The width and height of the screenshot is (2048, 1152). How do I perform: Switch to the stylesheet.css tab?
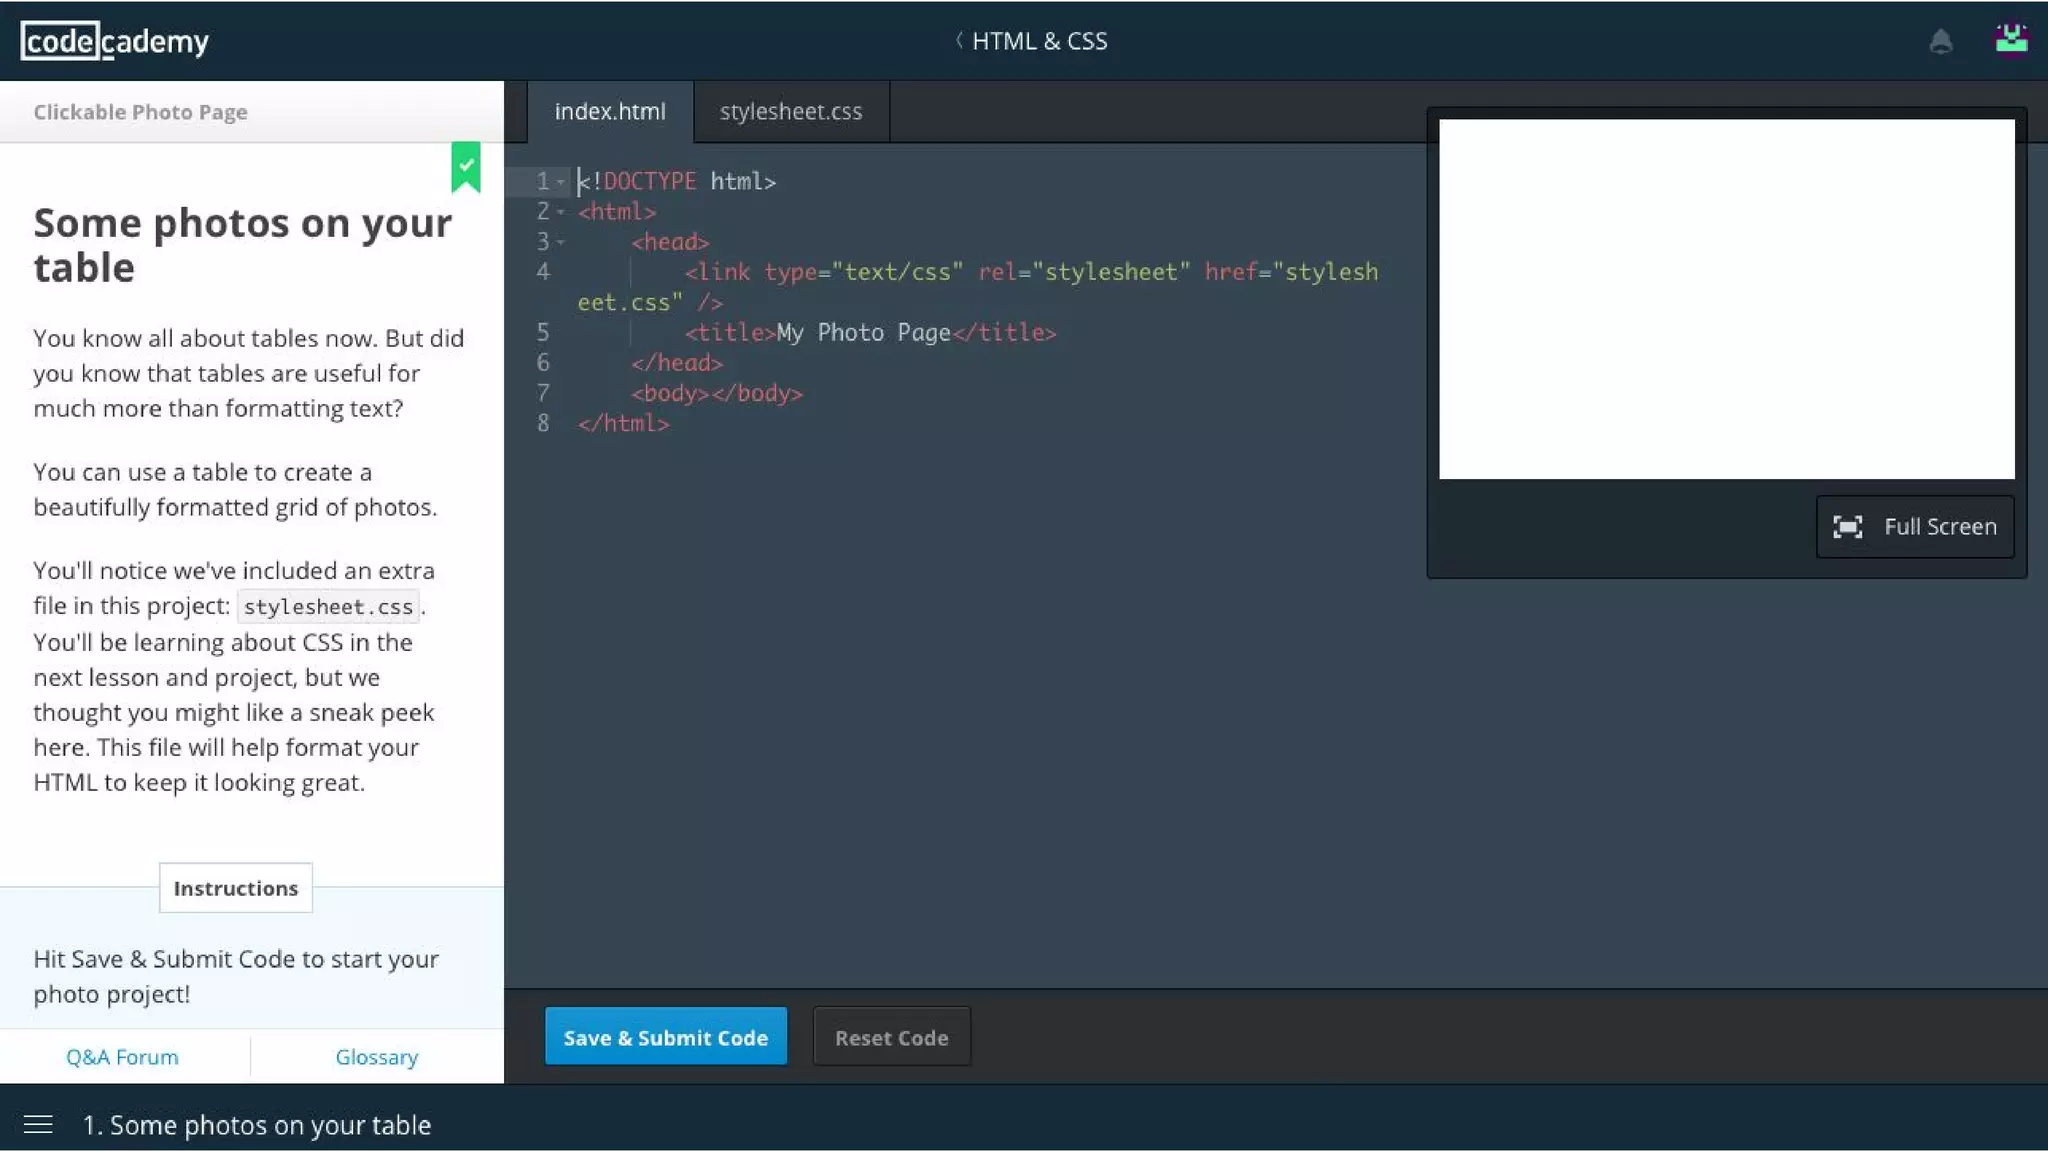point(790,112)
